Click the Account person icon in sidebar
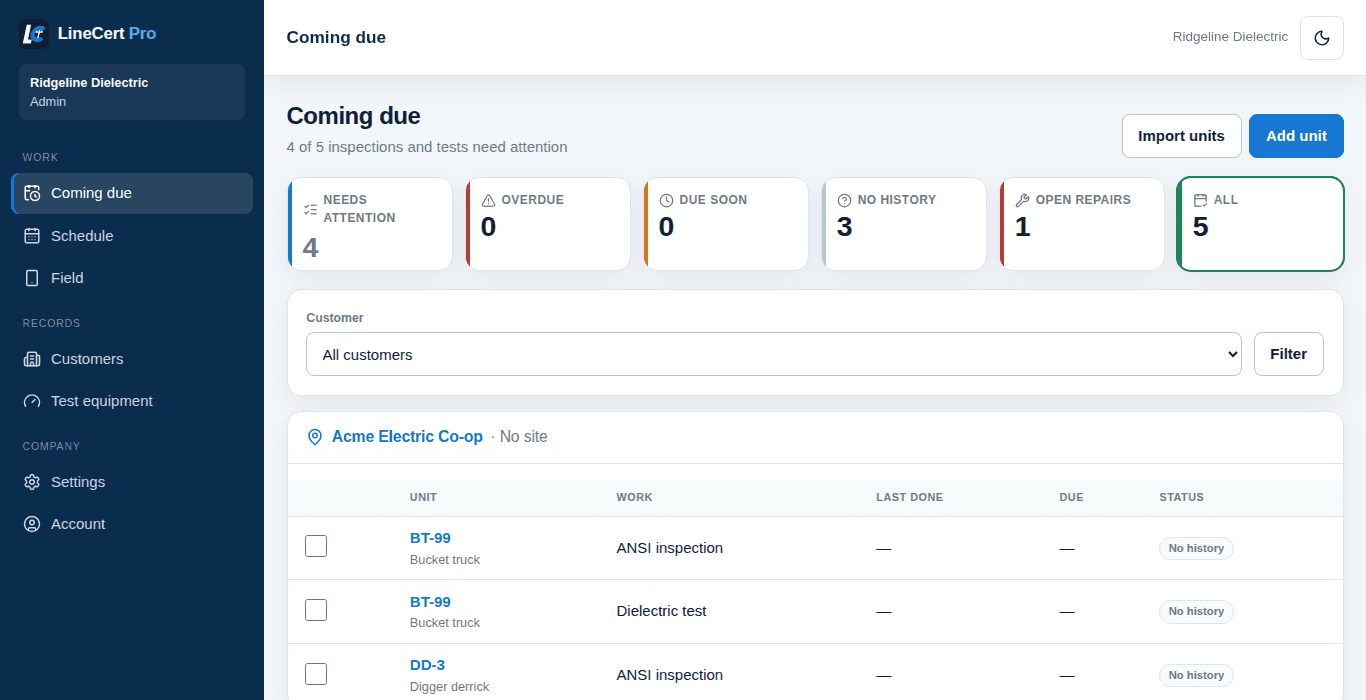Screen dimensions: 1366x700 [32, 524]
